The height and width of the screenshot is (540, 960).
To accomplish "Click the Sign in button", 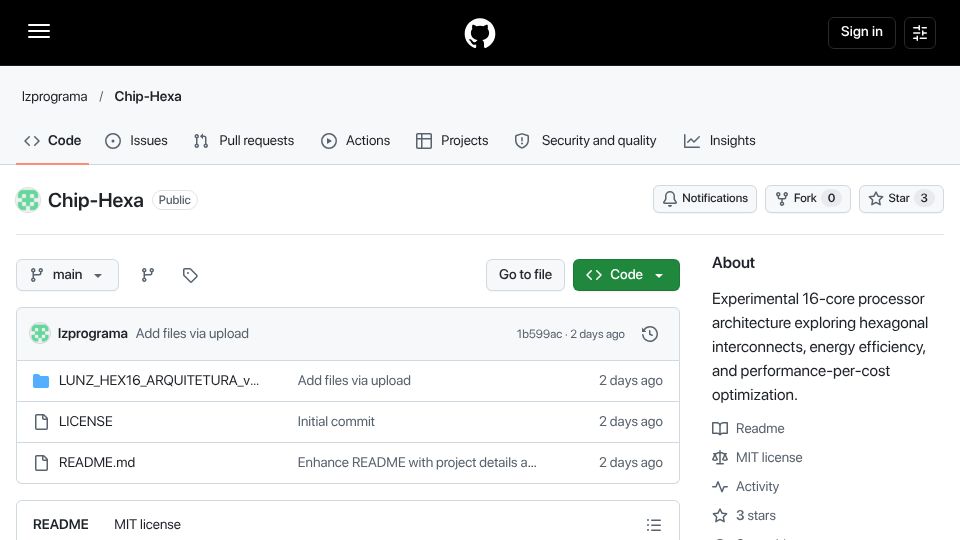I will coord(861,32).
